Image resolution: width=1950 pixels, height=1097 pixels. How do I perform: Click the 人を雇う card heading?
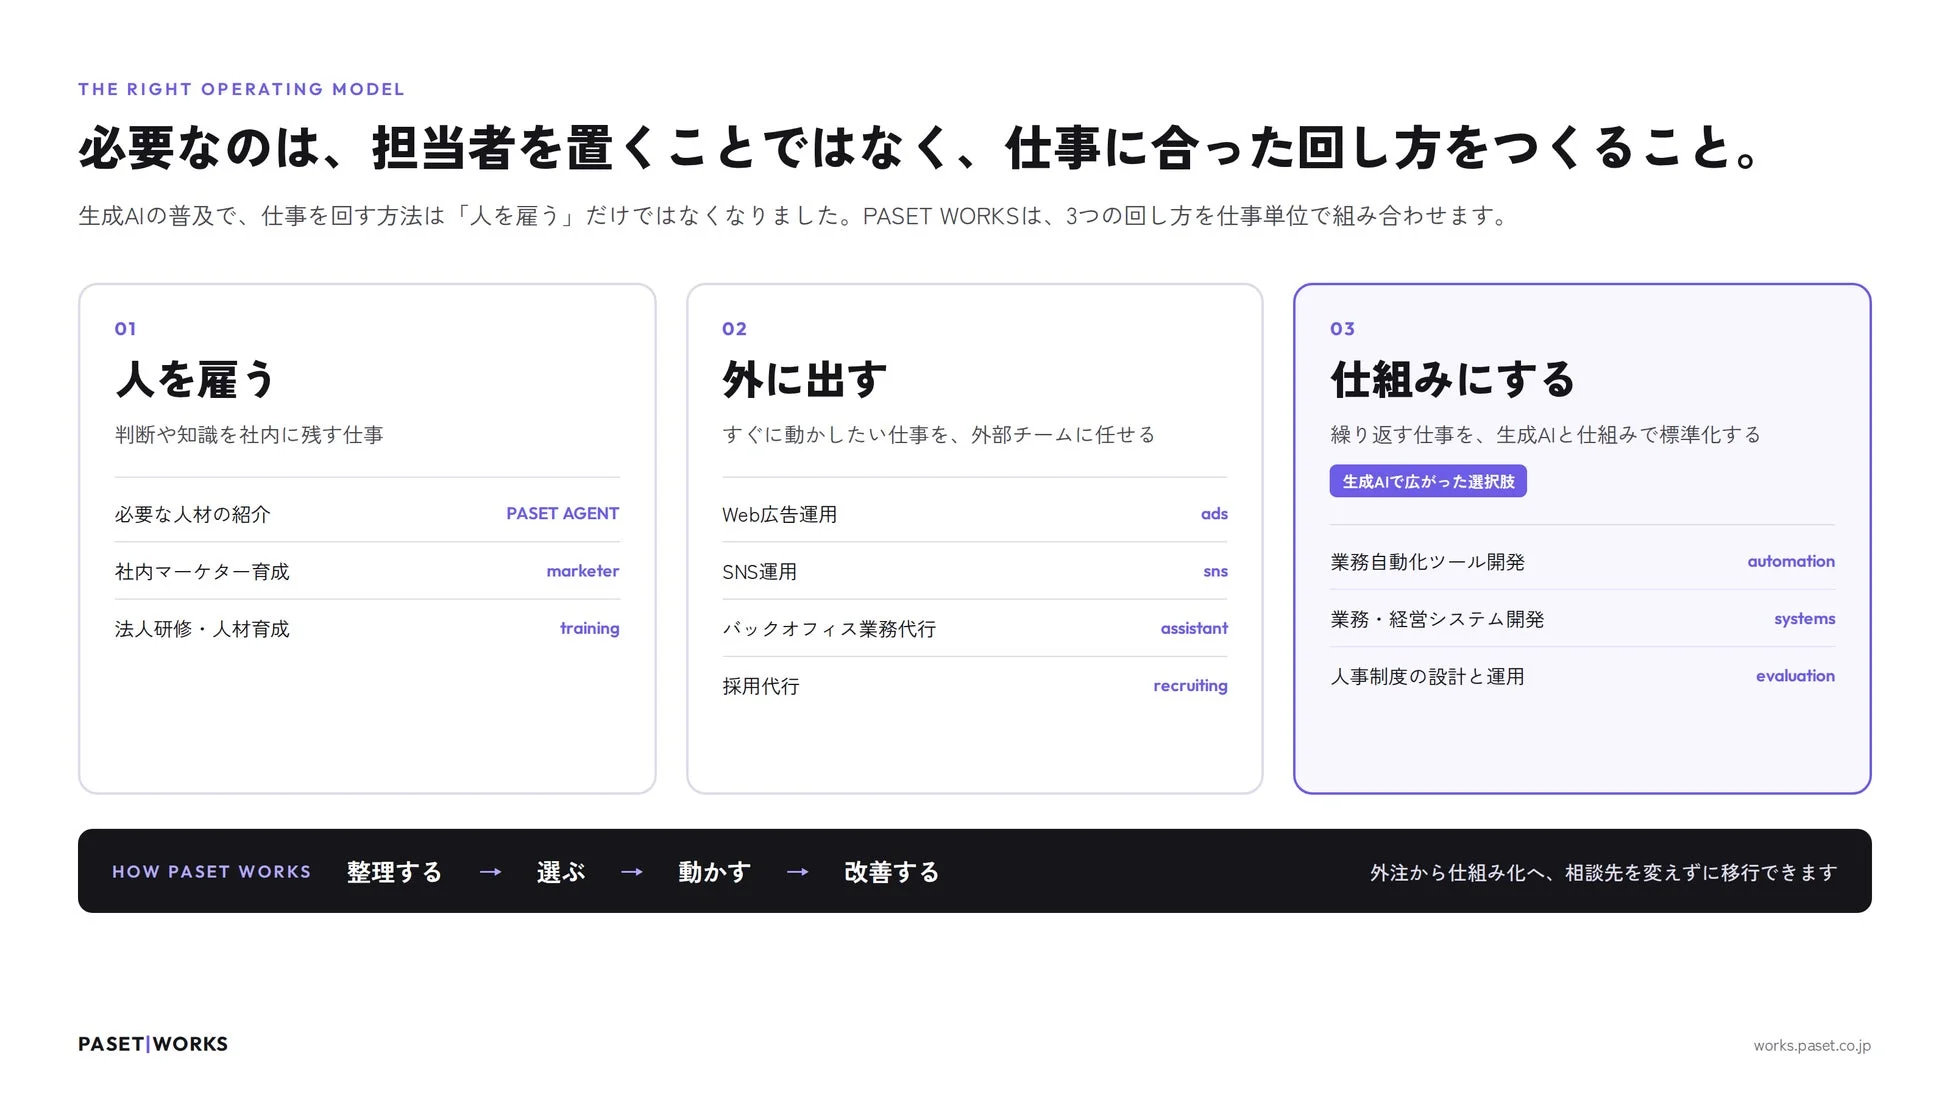click(195, 380)
